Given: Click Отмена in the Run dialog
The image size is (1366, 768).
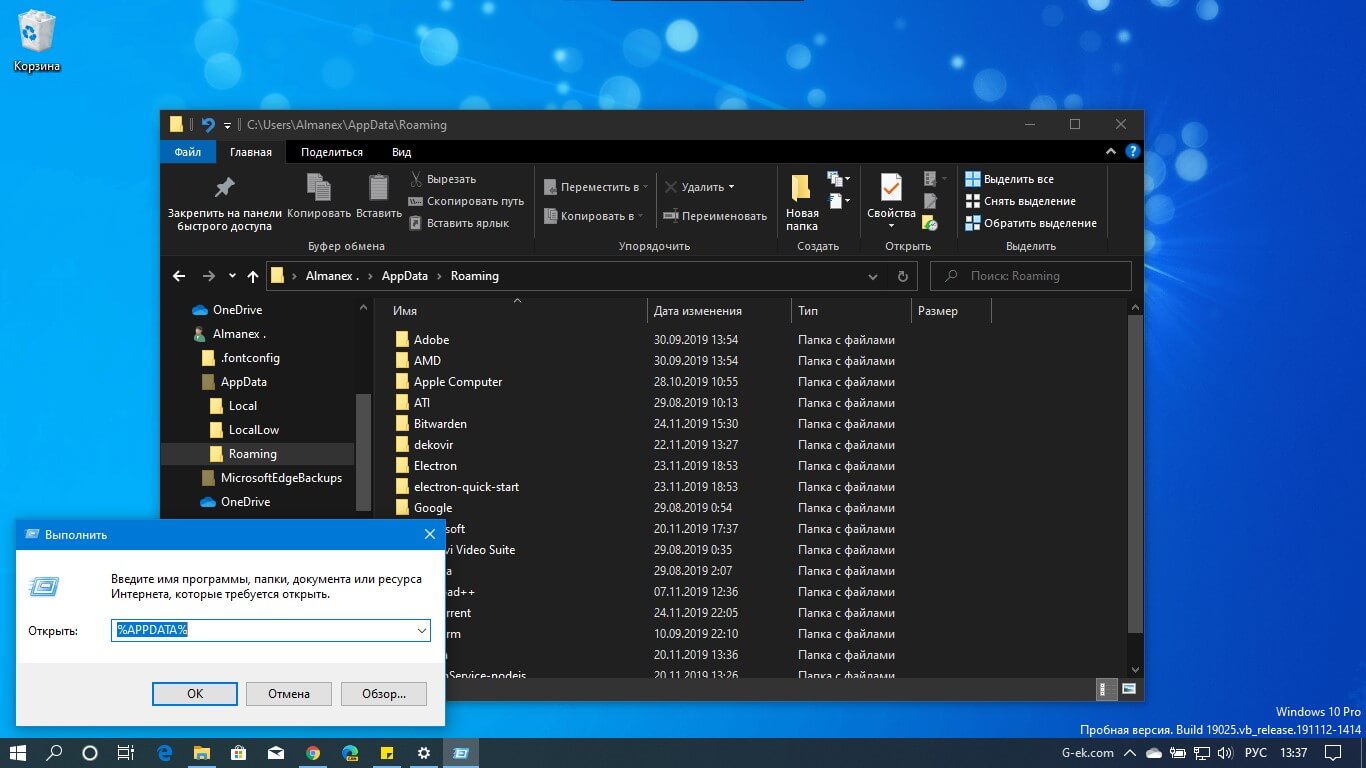Looking at the screenshot, I should (x=290, y=693).
